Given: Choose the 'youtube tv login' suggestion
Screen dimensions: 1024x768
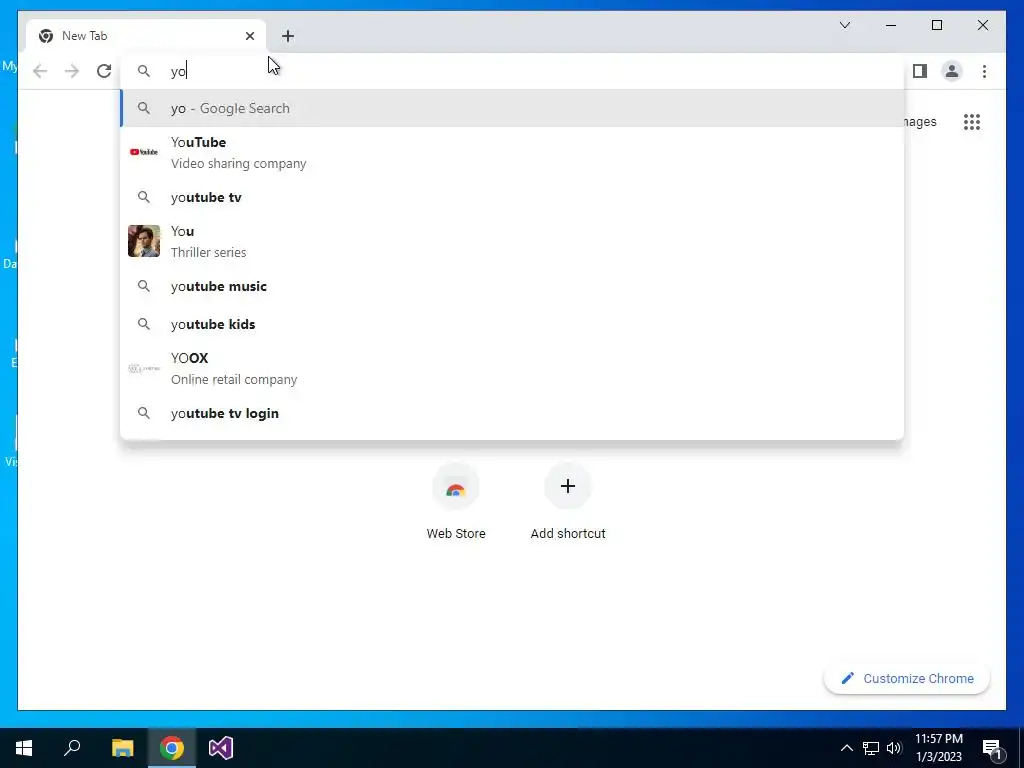Looking at the screenshot, I should (x=513, y=413).
